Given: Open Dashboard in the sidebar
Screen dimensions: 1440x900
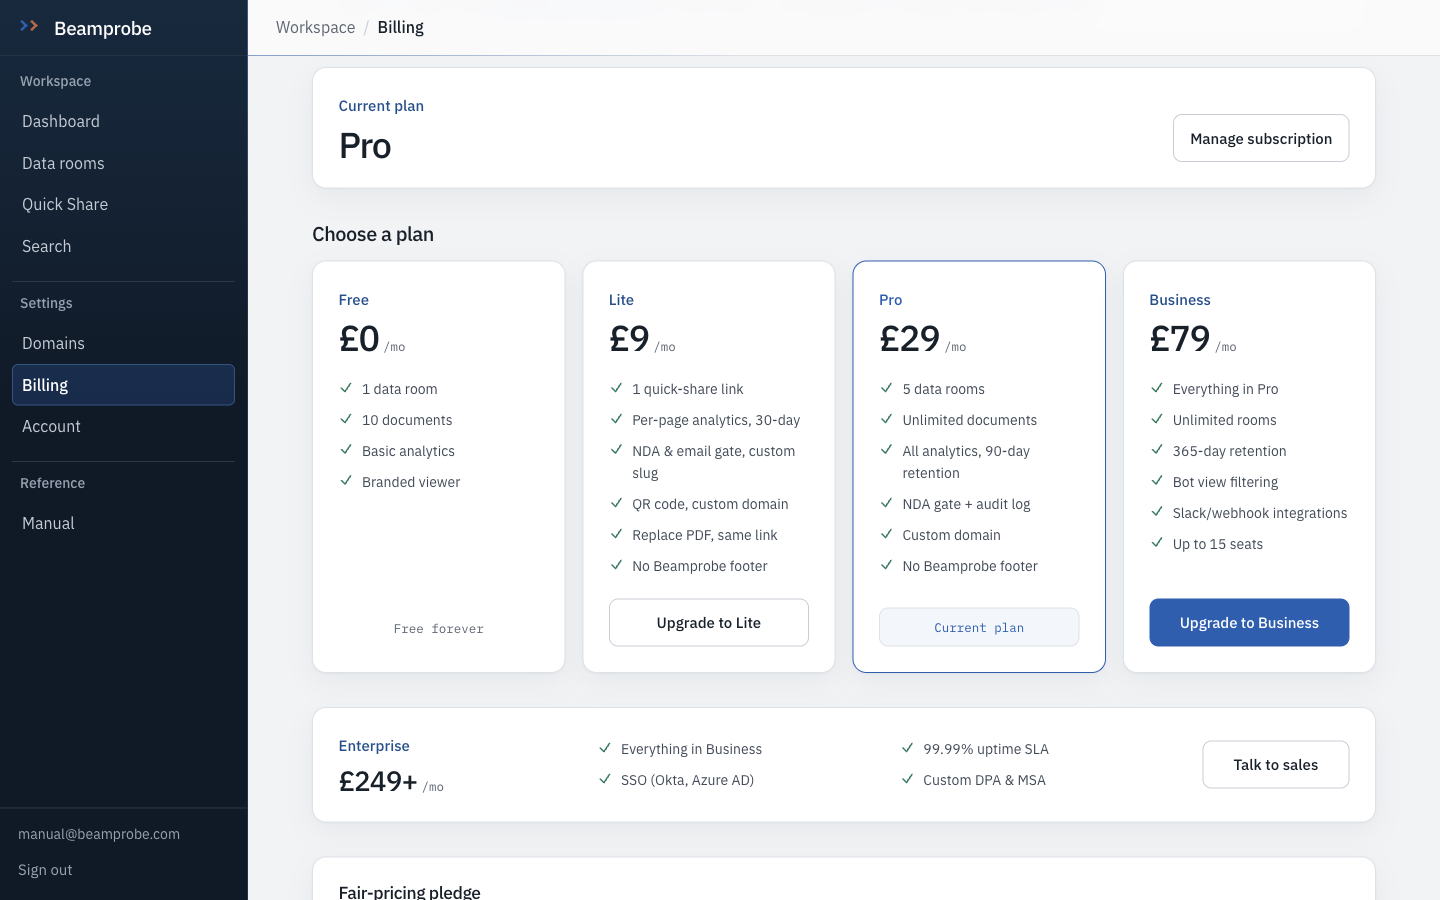Looking at the screenshot, I should click(123, 121).
